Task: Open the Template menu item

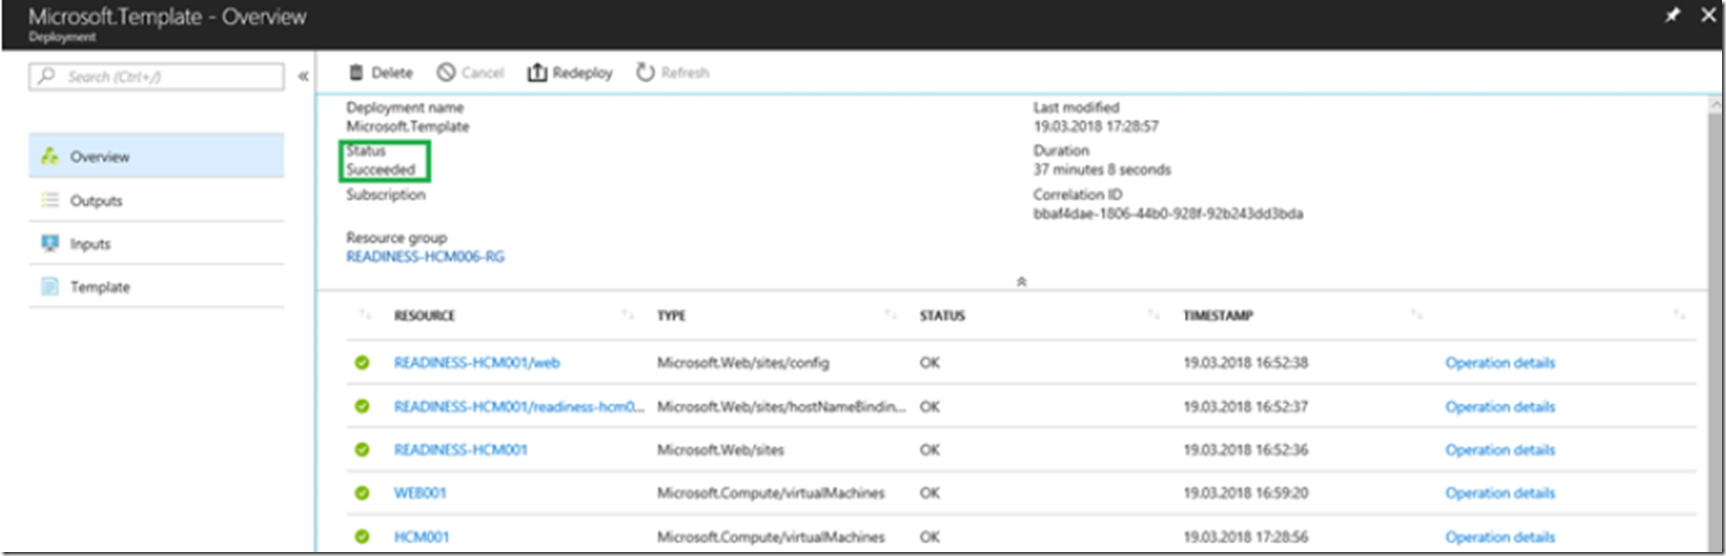Action: point(156,286)
